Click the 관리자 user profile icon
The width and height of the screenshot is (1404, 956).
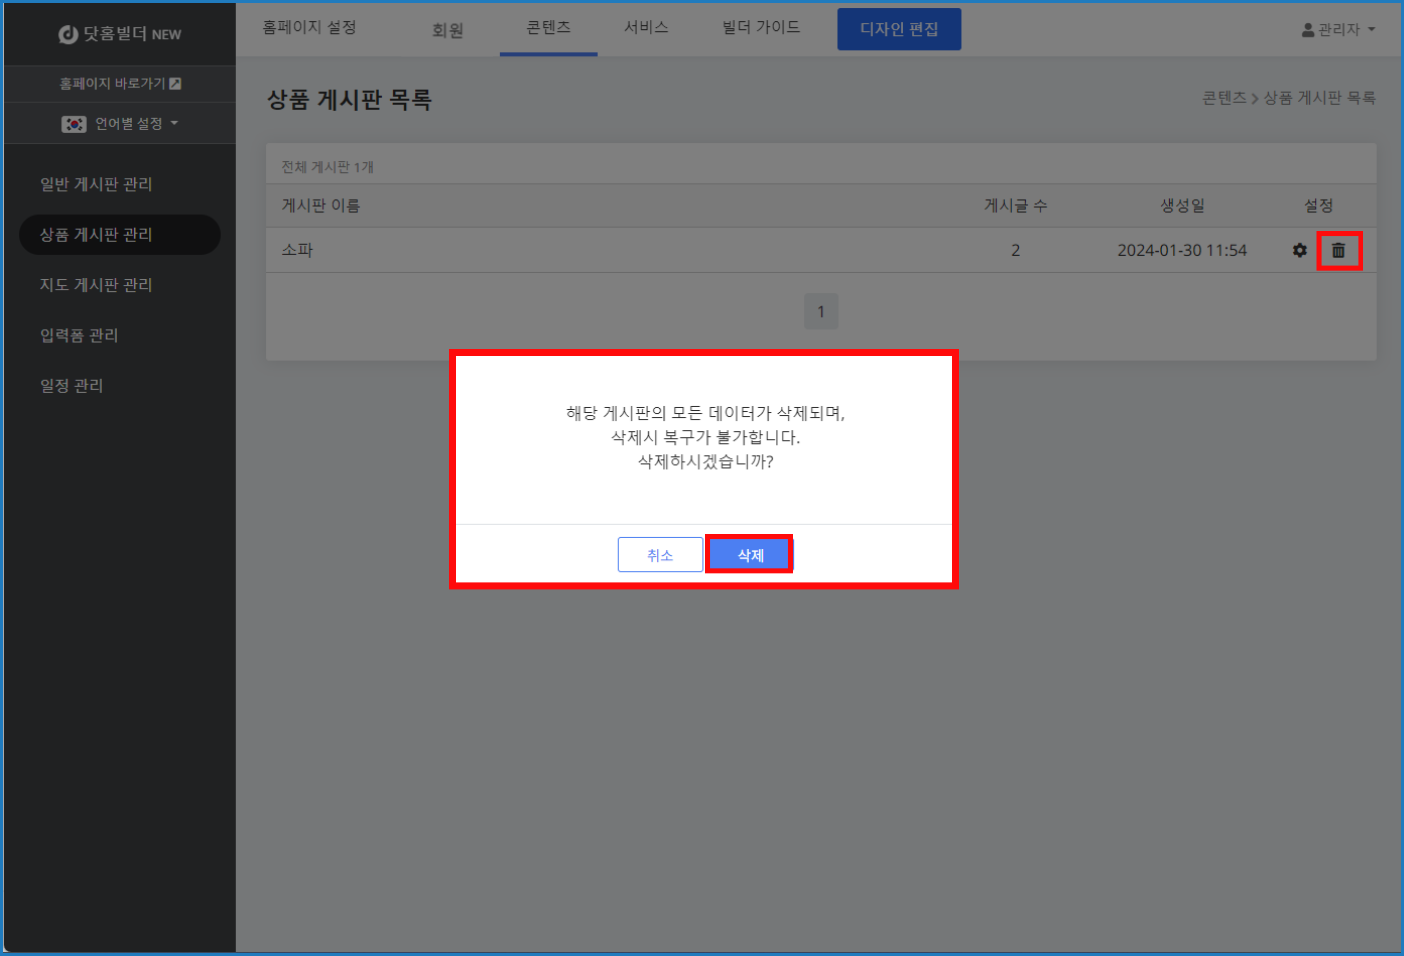[1308, 30]
